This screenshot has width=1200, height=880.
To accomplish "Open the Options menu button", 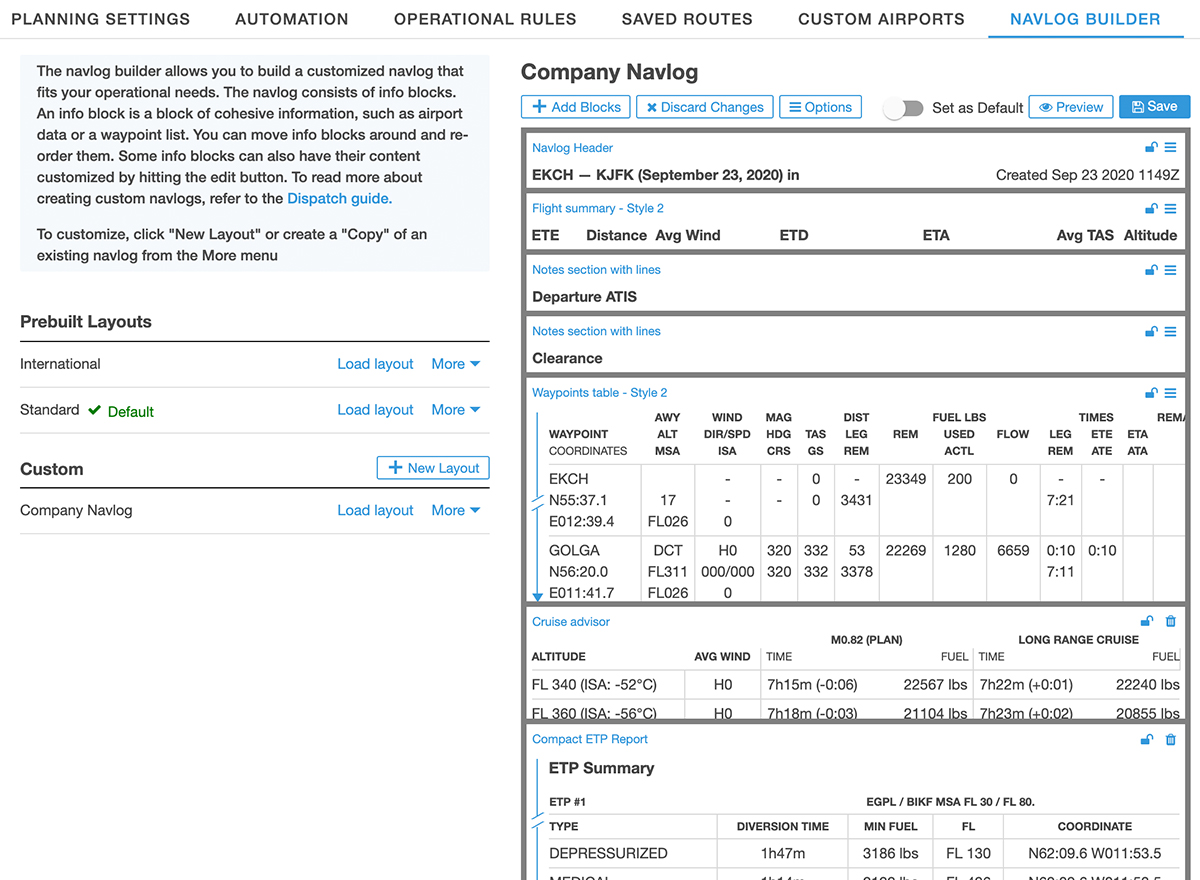I will [x=820, y=107].
